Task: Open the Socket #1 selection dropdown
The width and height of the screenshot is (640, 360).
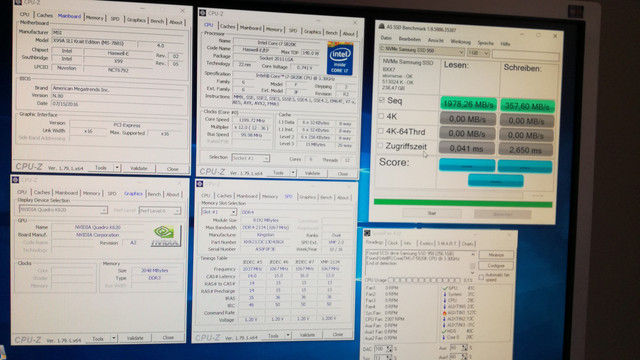Action: (250, 158)
